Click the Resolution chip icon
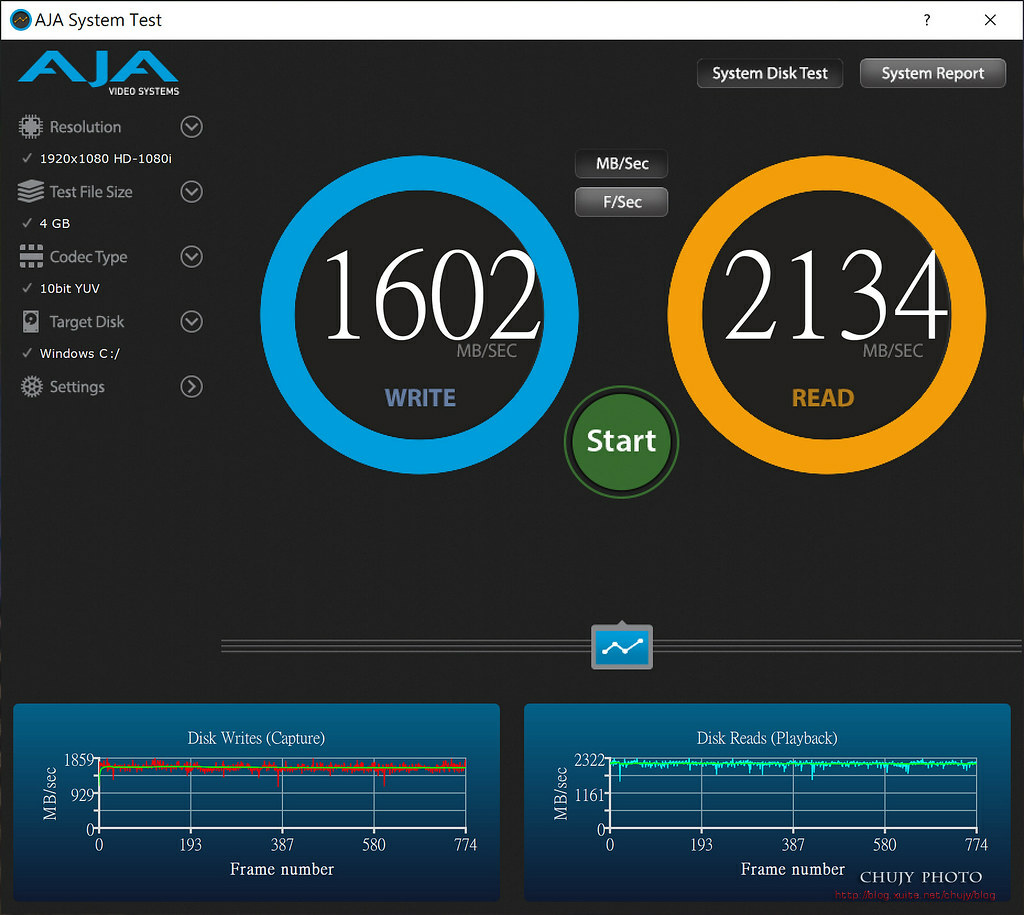 tap(31, 127)
